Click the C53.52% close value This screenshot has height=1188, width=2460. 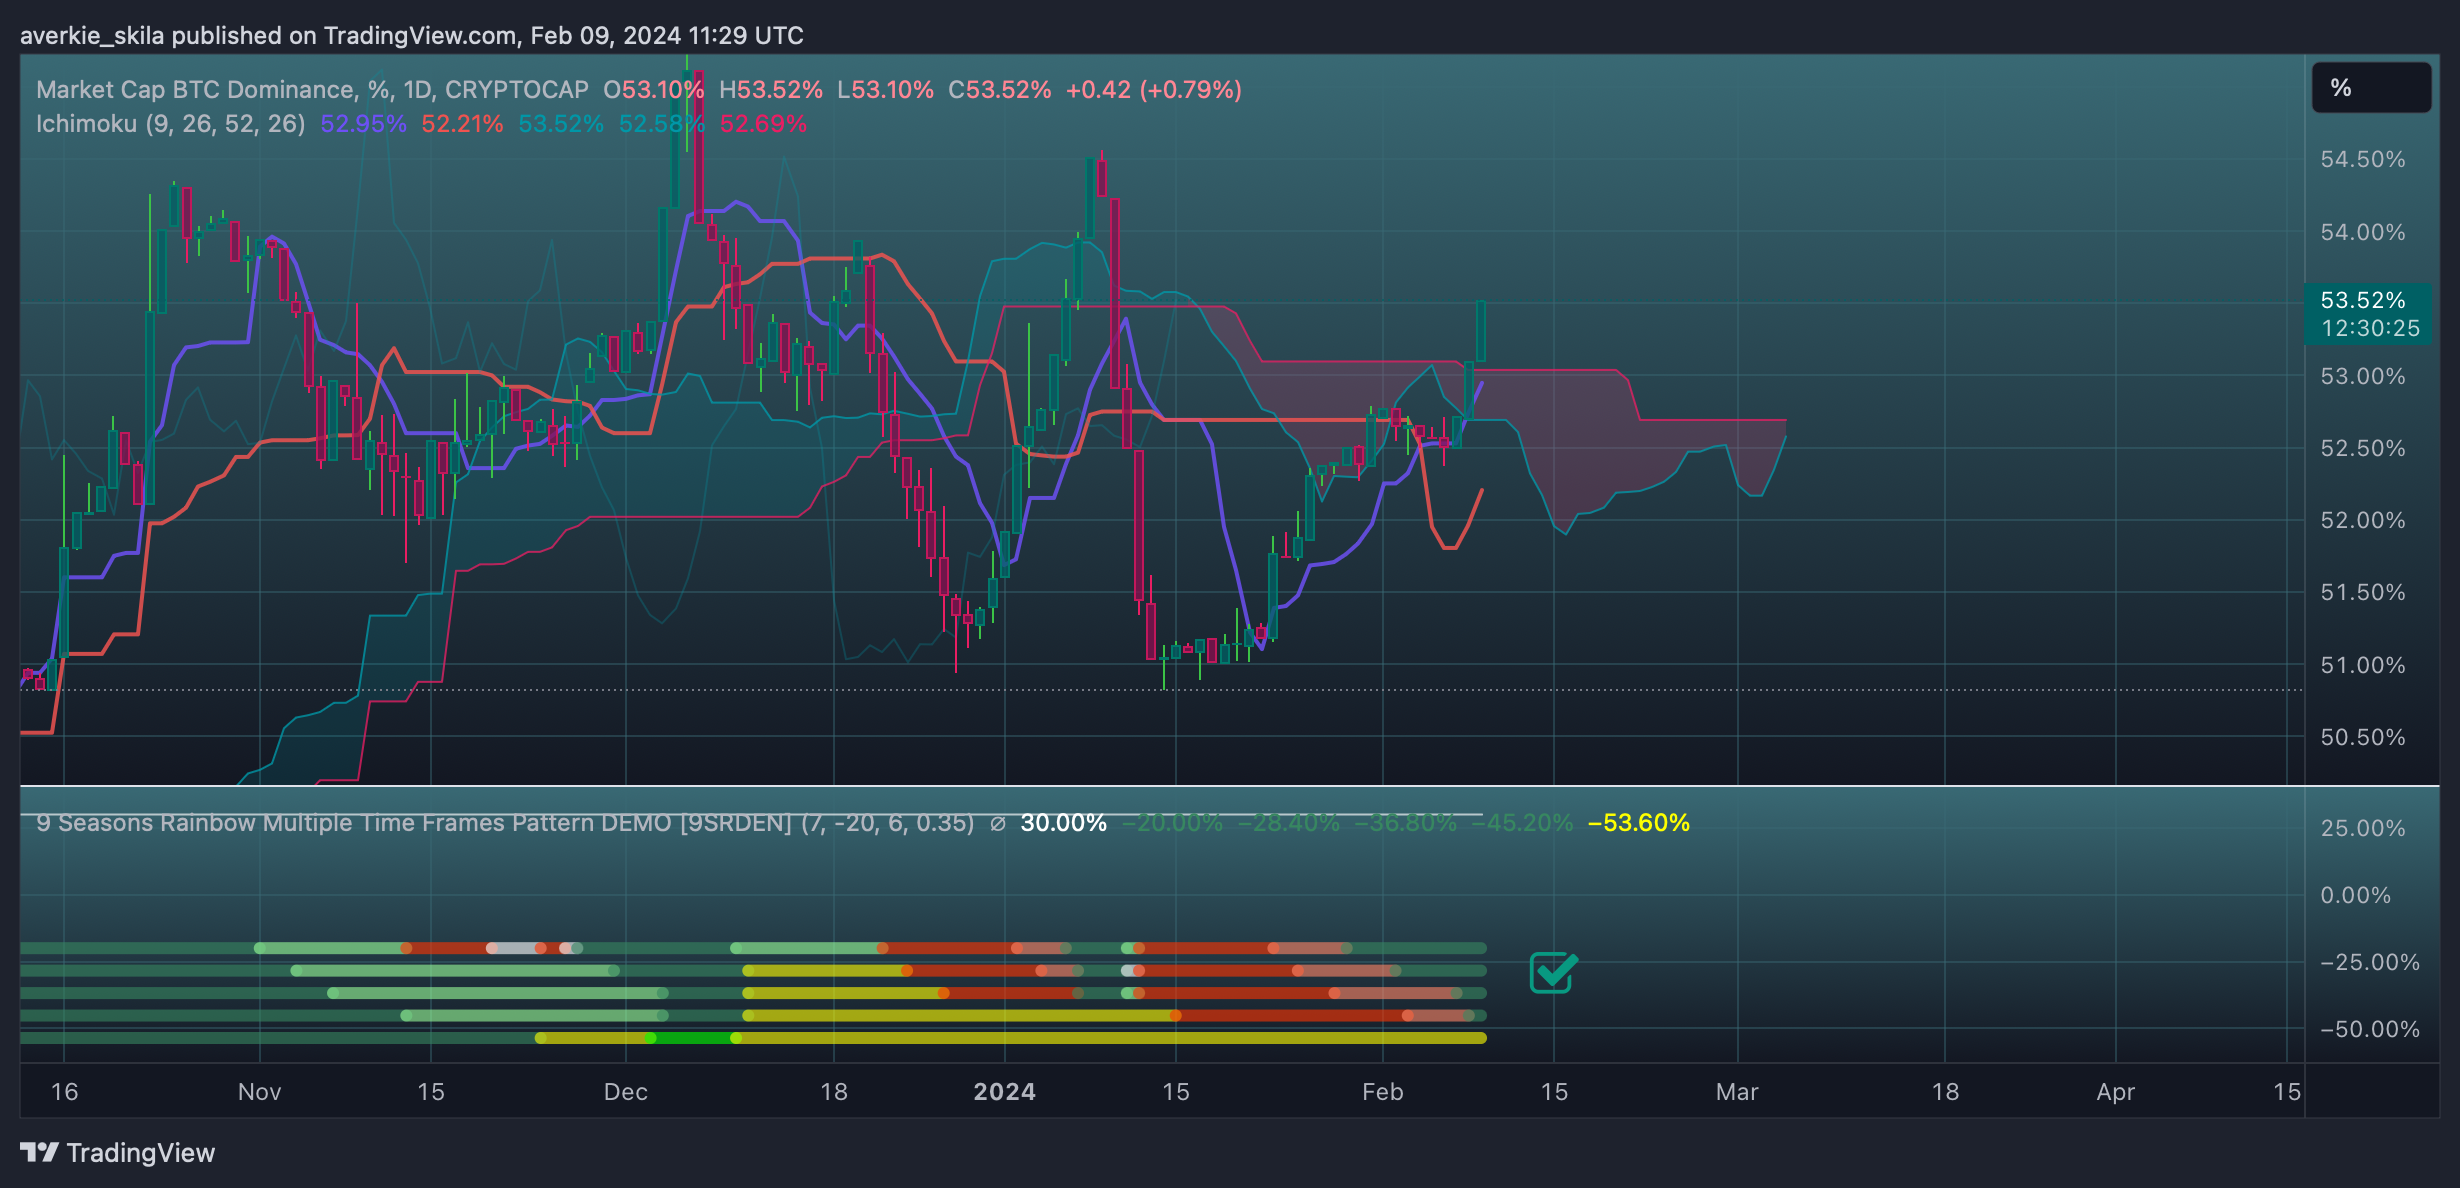[1000, 89]
